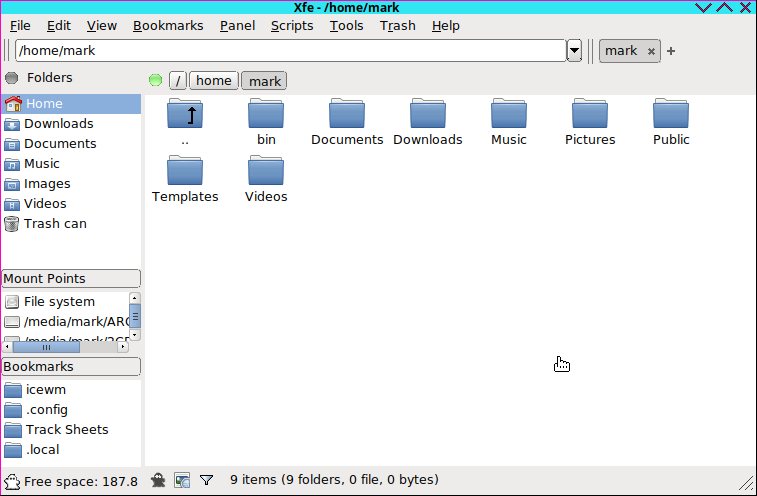
Task: Select the /media/mark/AR mount point
Action: pos(65,322)
